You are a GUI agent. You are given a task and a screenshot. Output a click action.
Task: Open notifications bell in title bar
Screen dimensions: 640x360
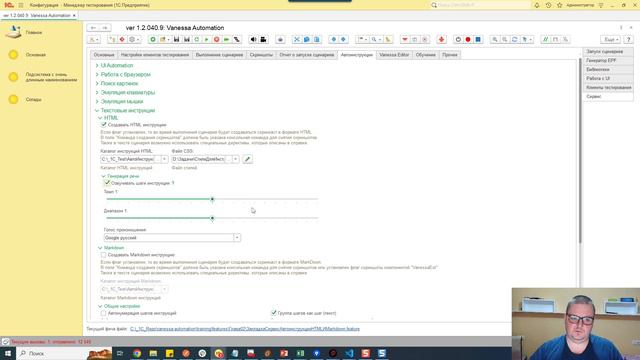(537, 5)
